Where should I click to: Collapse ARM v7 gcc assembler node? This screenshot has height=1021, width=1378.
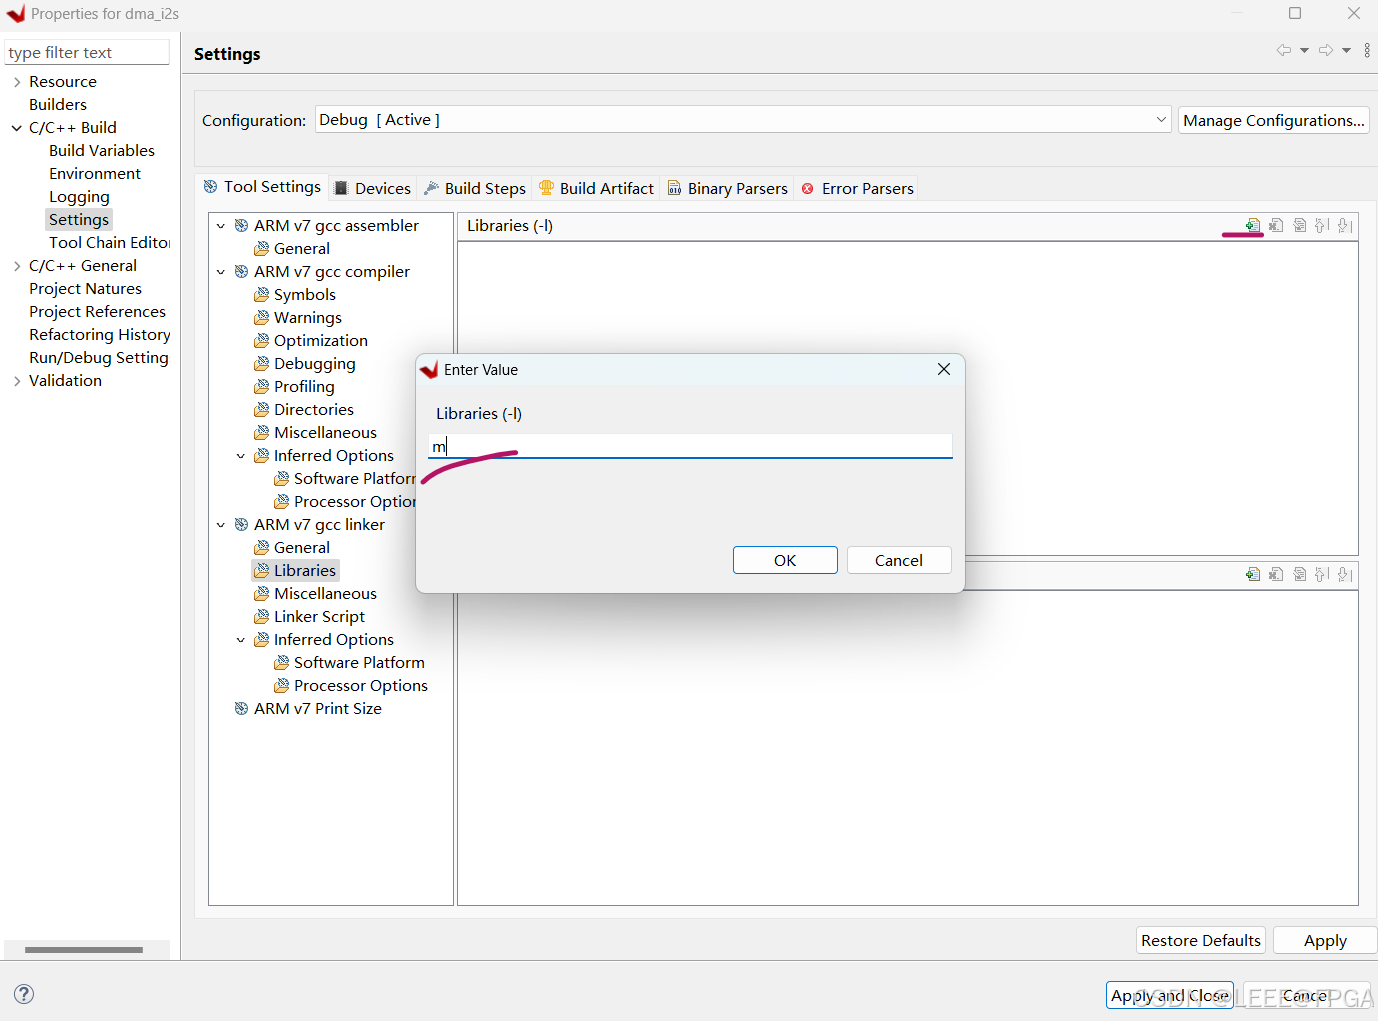pyautogui.click(x=221, y=226)
